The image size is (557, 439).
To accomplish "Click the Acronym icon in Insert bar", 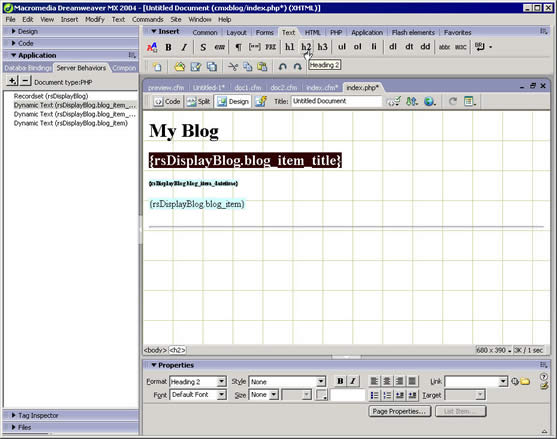I will (461, 47).
